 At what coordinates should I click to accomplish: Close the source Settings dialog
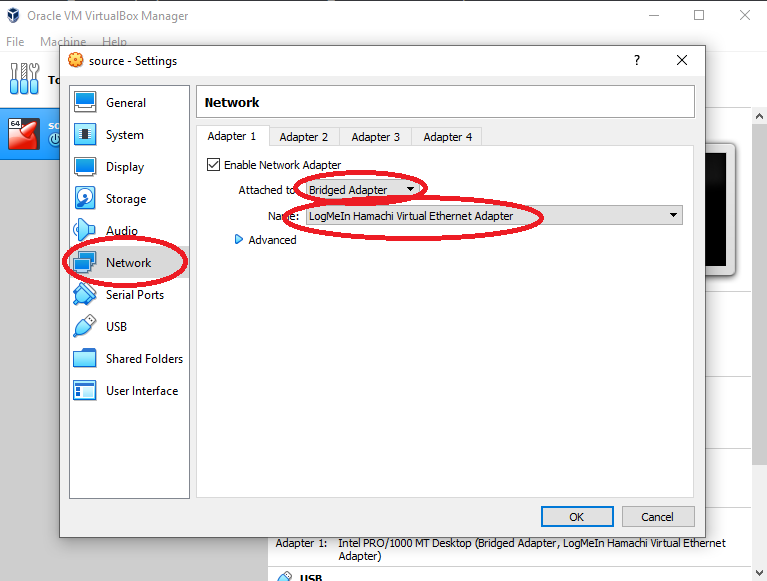682,60
